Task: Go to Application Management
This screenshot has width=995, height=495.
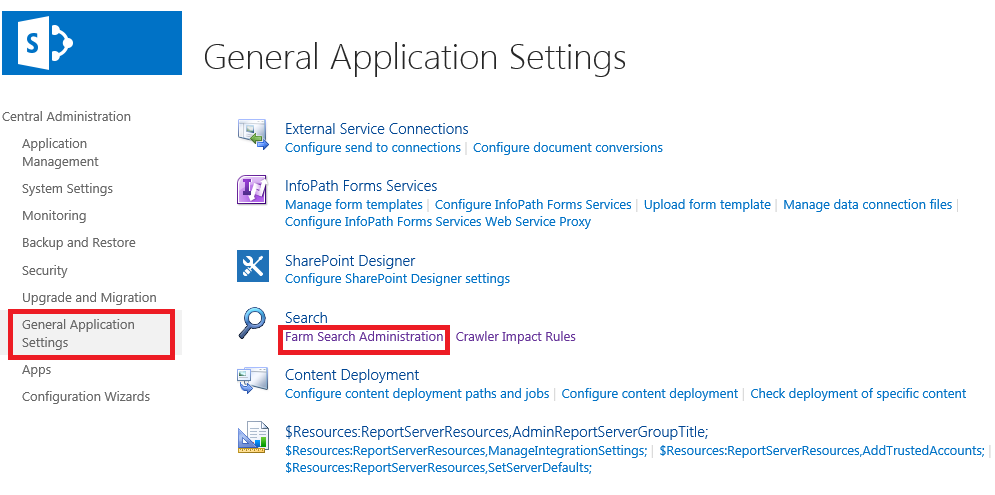Action: tap(60, 152)
